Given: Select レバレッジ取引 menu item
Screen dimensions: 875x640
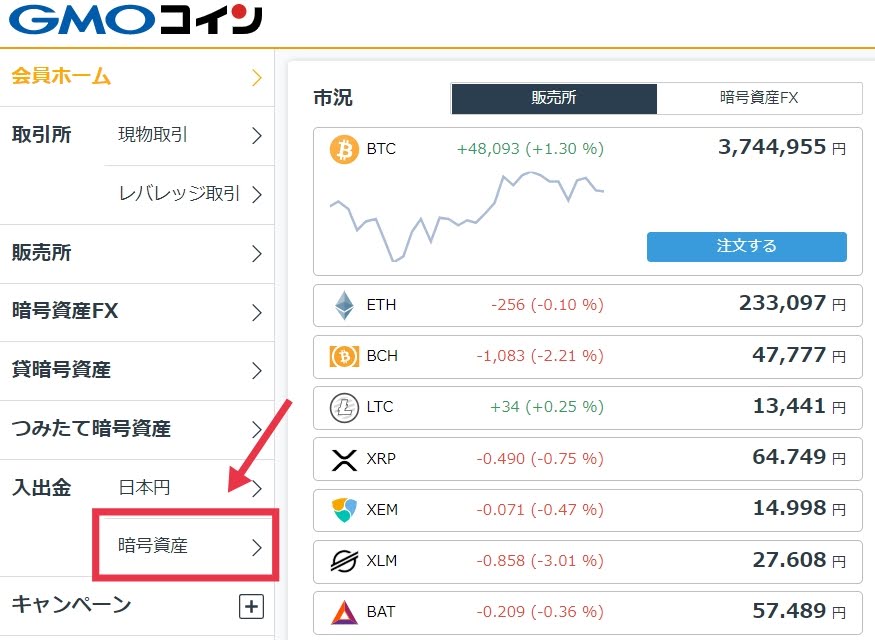Looking at the screenshot, I should (189, 195).
